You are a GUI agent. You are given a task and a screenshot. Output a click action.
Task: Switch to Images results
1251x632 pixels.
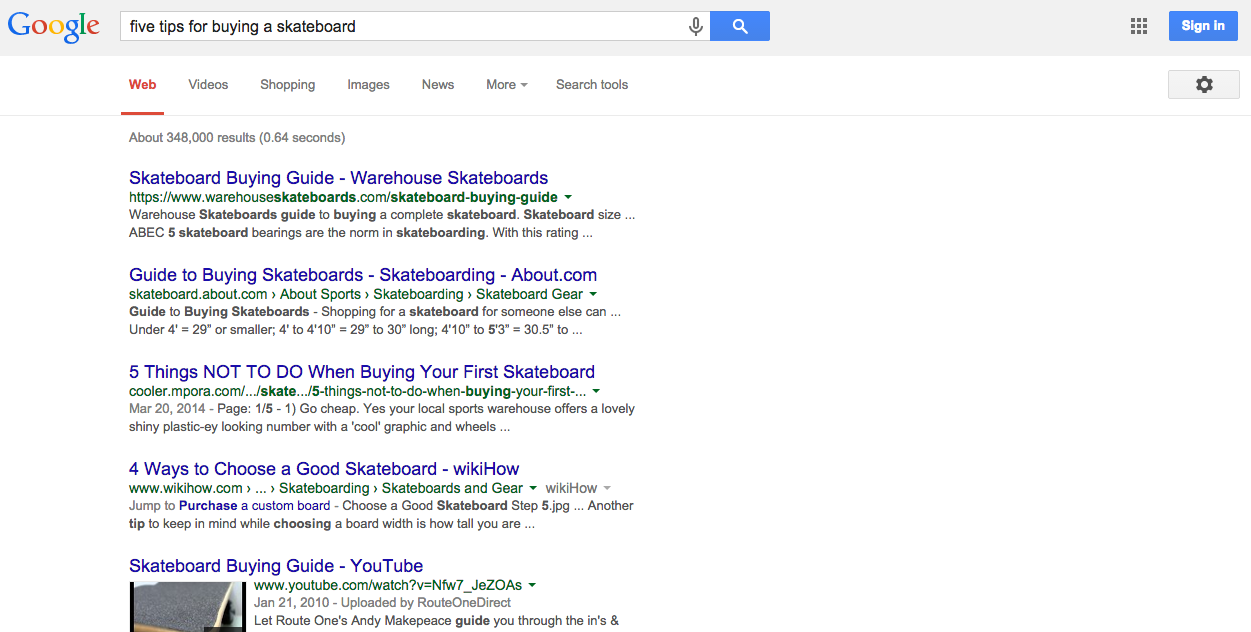click(368, 85)
